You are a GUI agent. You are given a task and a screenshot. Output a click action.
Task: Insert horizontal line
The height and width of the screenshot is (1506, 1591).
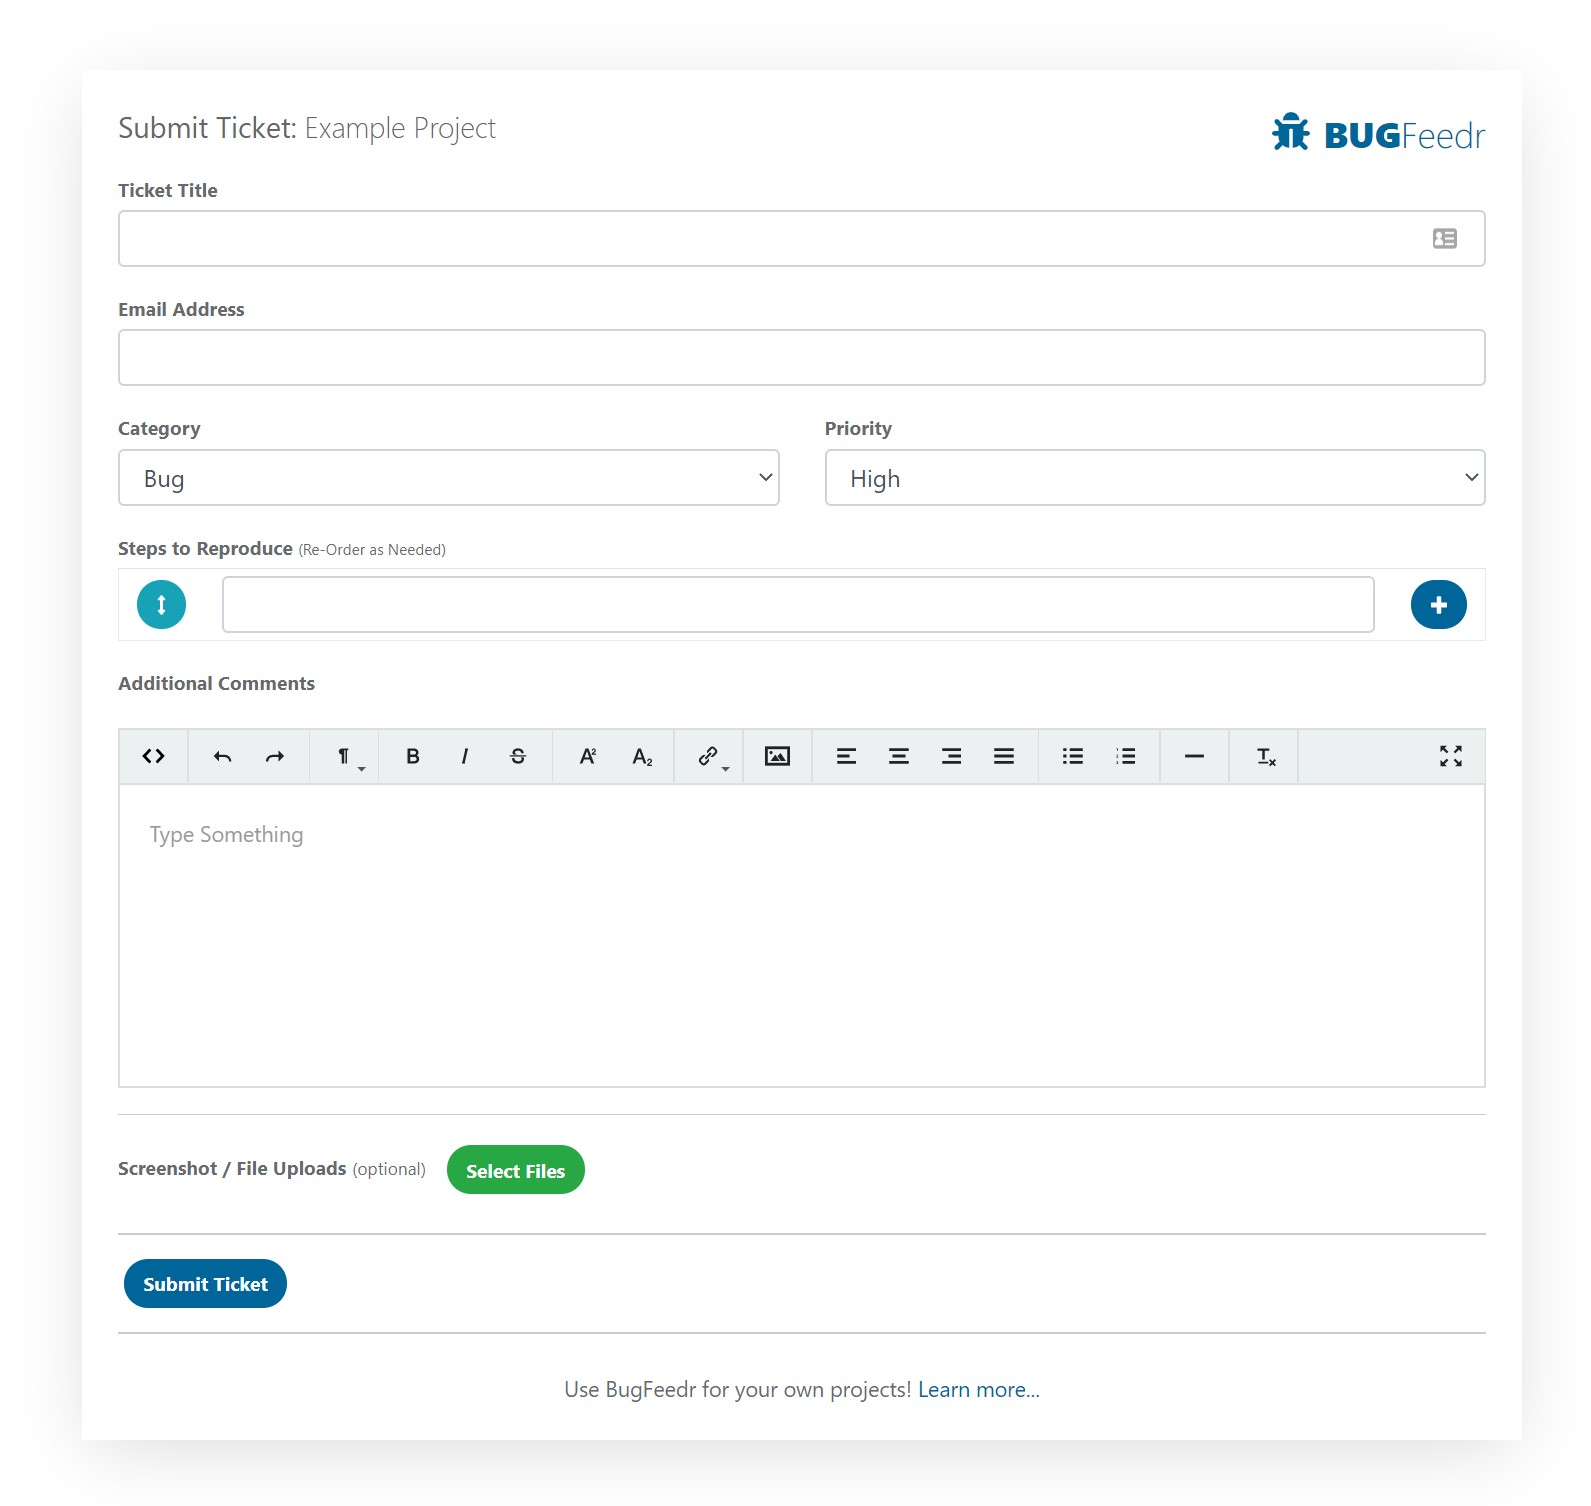click(1194, 756)
